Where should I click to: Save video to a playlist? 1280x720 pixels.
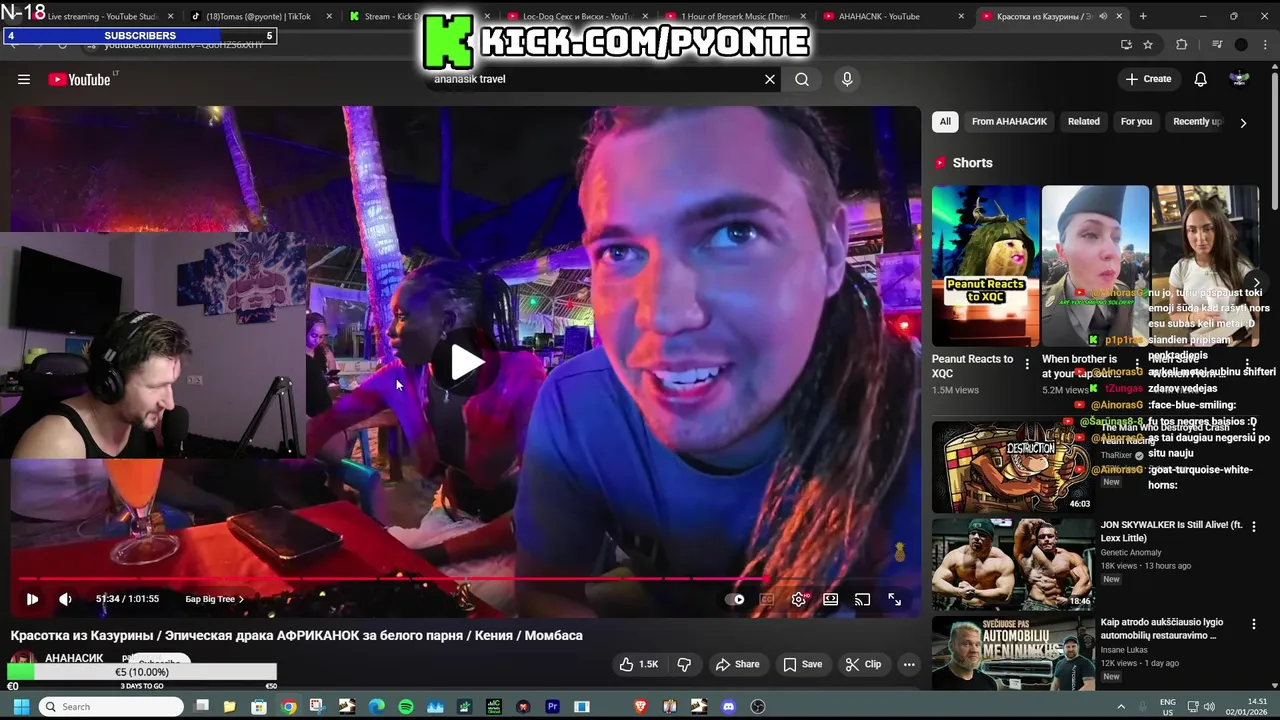pos(802,664)
